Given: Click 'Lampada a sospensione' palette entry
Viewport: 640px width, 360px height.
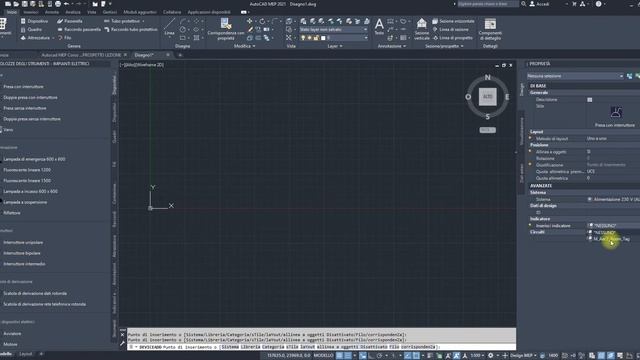Looking at the screenshot, I should pos(25,202).
